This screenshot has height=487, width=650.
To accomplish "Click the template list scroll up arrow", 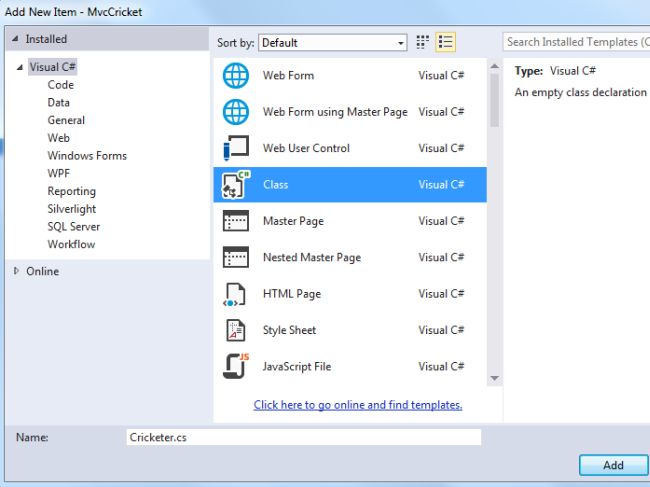I will [x=494, y=66].
